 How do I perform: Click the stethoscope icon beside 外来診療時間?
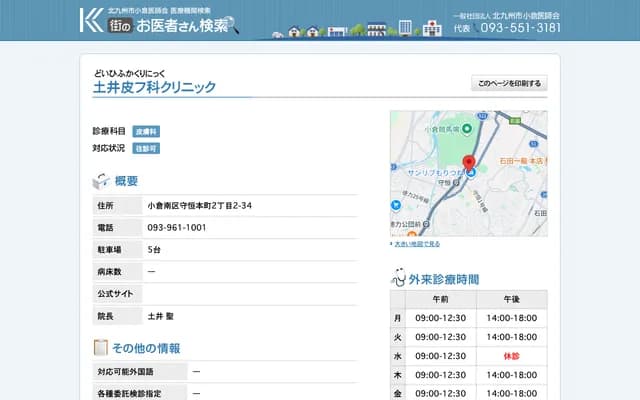coord(398,278)
